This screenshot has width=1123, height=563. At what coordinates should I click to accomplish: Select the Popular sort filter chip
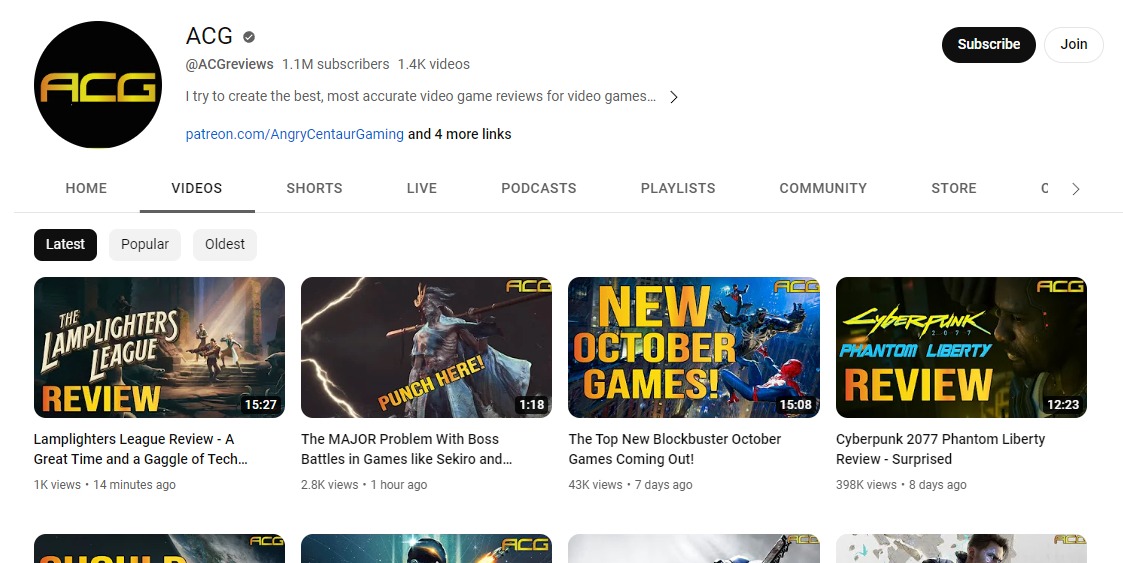click(x=145, y=244)
